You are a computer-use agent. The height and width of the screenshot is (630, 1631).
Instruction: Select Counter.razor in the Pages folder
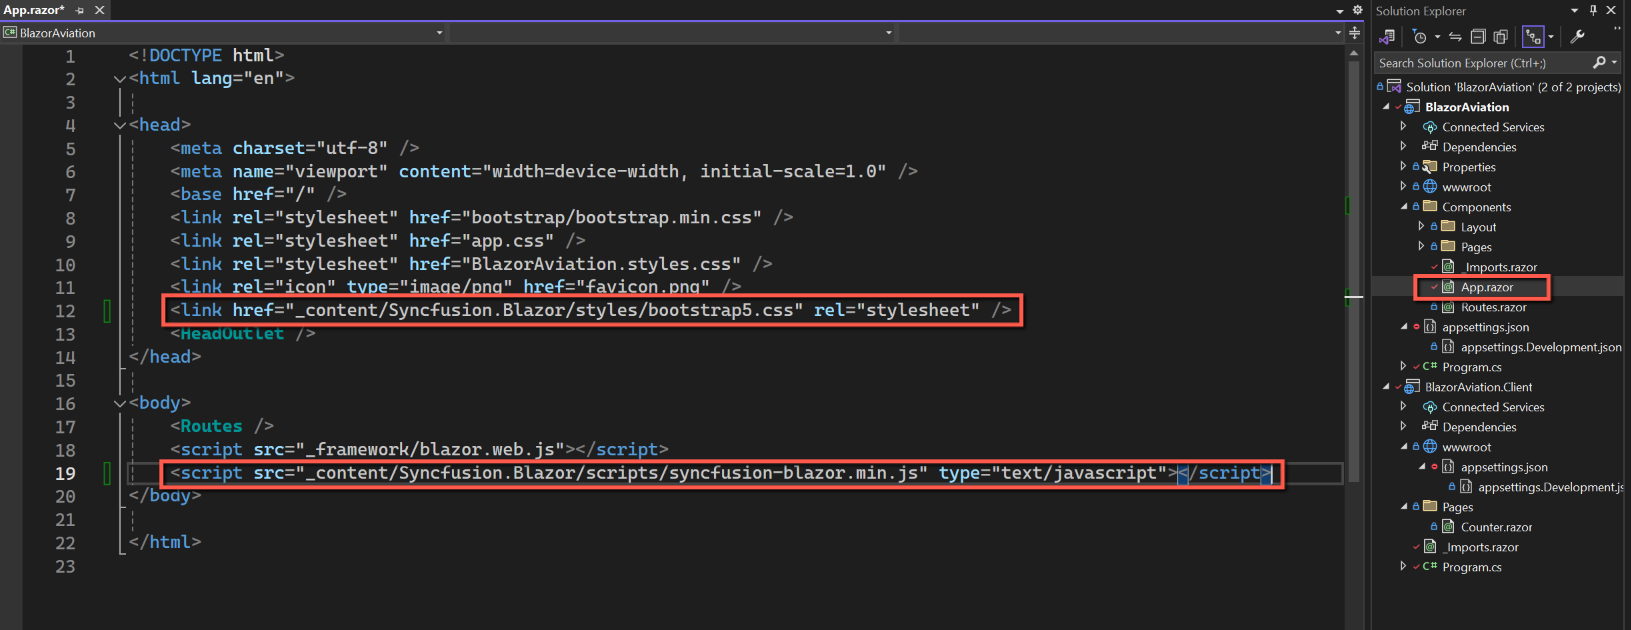[x=1496, y=527]
